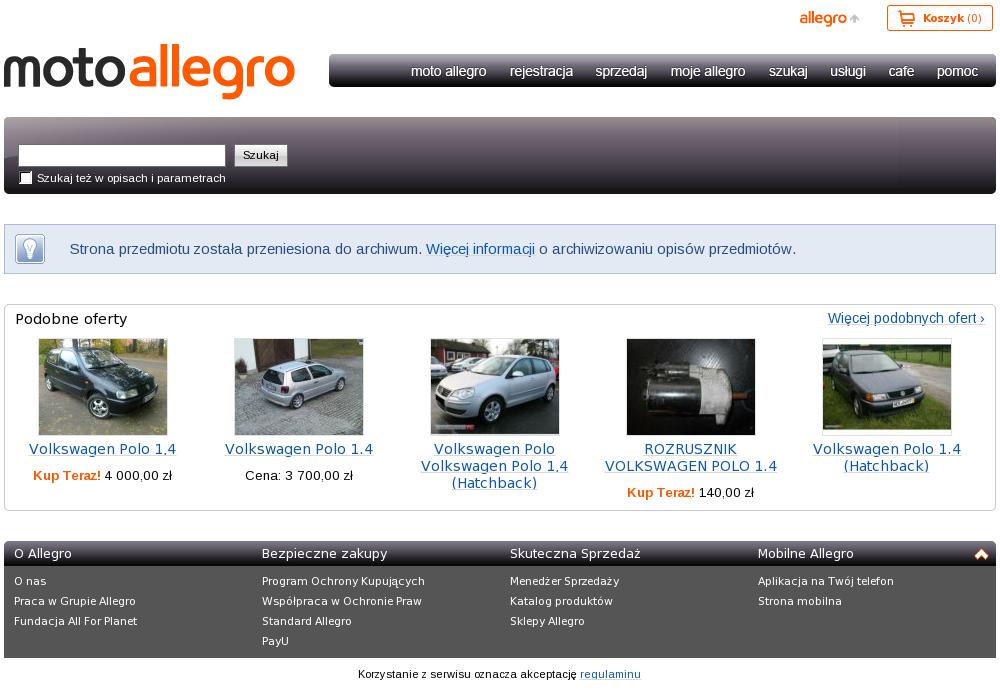The image size is (1000, 694).
Task: Open the grey Polo on grass photo
Action: (x=886, y=385)
